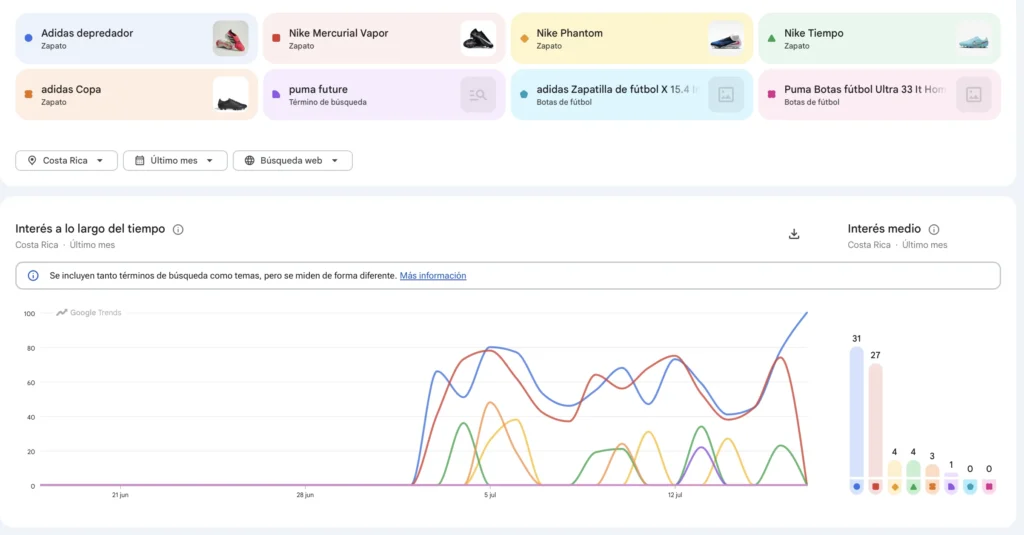
Task: Click the 12 jul date label on chart
Action: pos(675,495)
